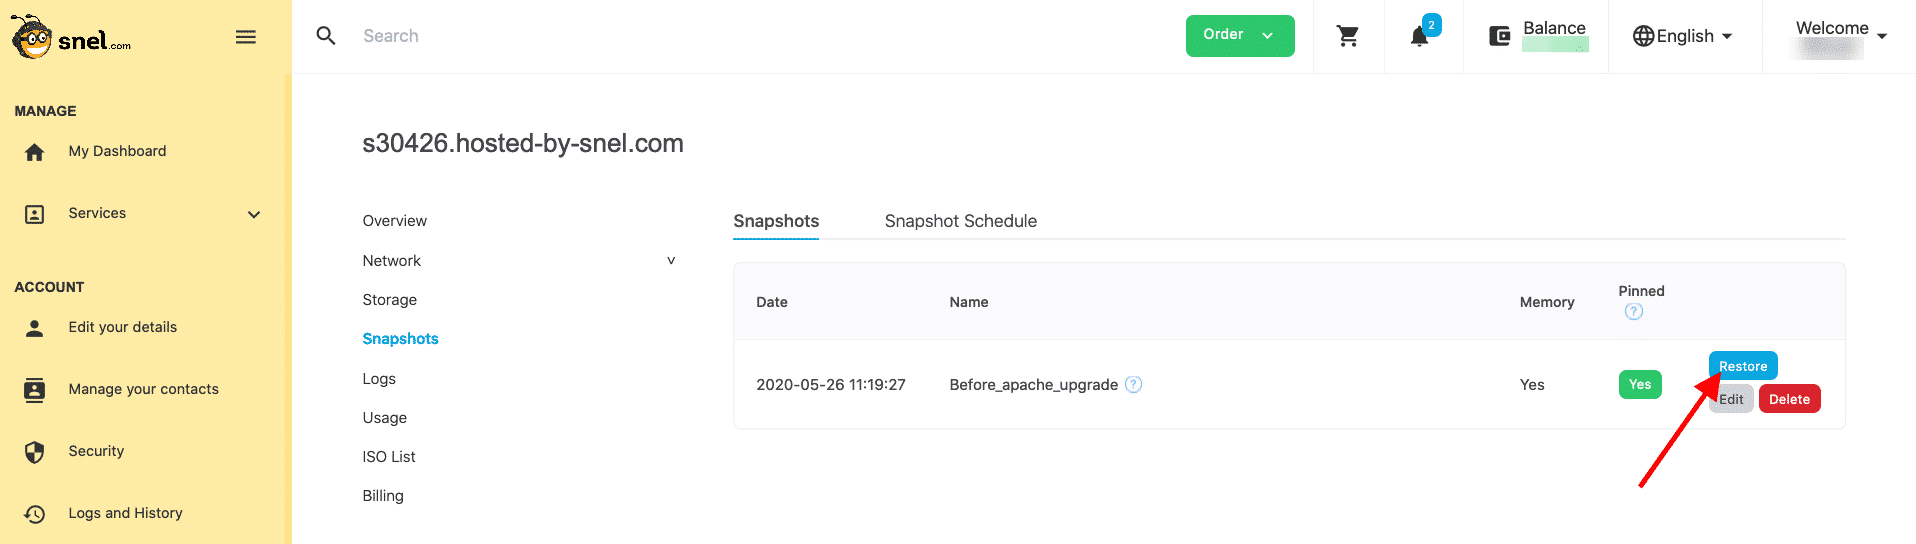Open notifications bell with 2 alerts
Viewport: 1916px width, 544px height.
click(1419, 37)
